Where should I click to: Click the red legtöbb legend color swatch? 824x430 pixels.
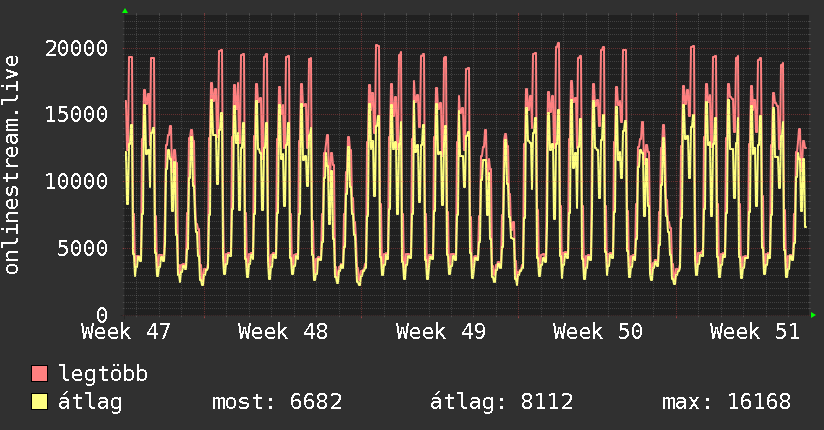click(40, 374)
